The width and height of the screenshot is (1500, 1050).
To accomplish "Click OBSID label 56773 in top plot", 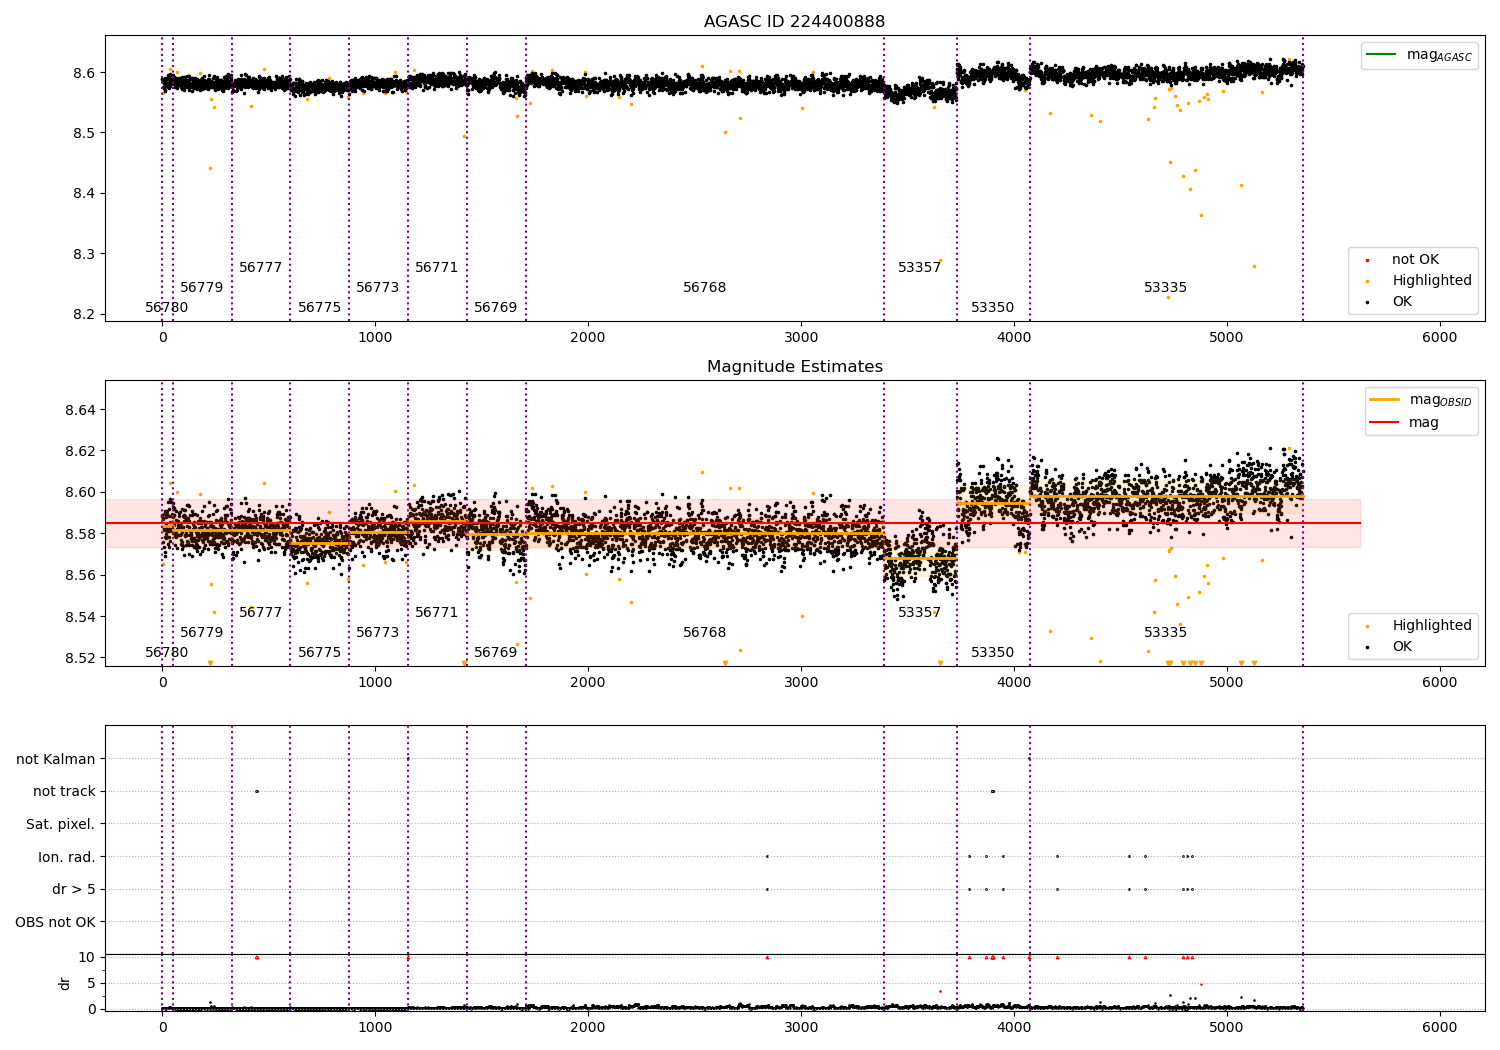I will tap(378, 288).
